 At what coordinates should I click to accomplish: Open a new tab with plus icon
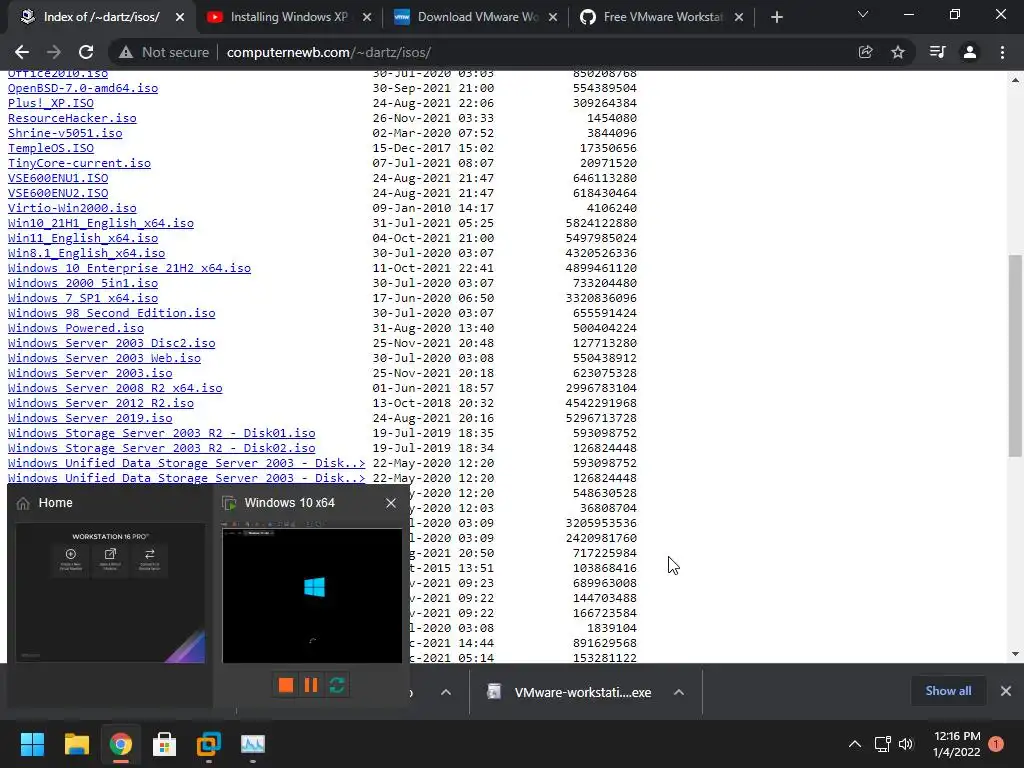pos(776,18)
